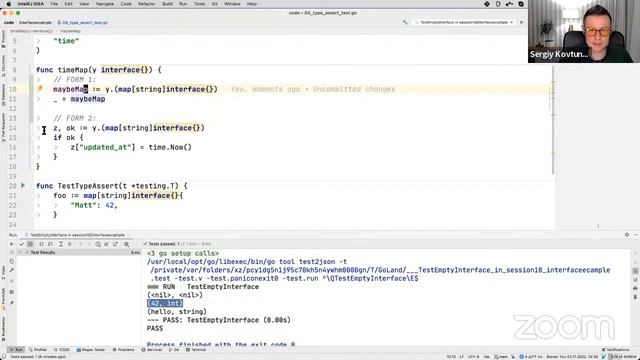Click the highlighted (42, int) console output
The height and width of the screenshot is (360, 640).
coord(165,303)
